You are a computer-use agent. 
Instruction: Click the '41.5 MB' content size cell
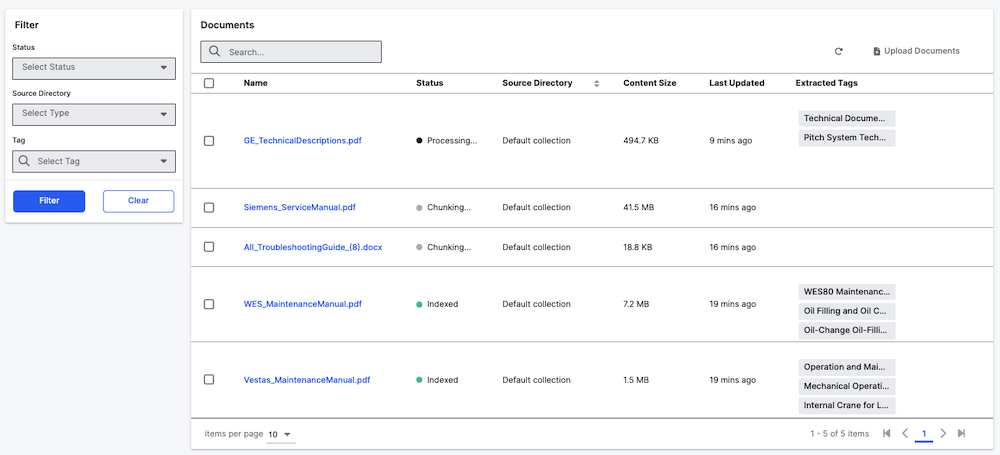(638, 207)
